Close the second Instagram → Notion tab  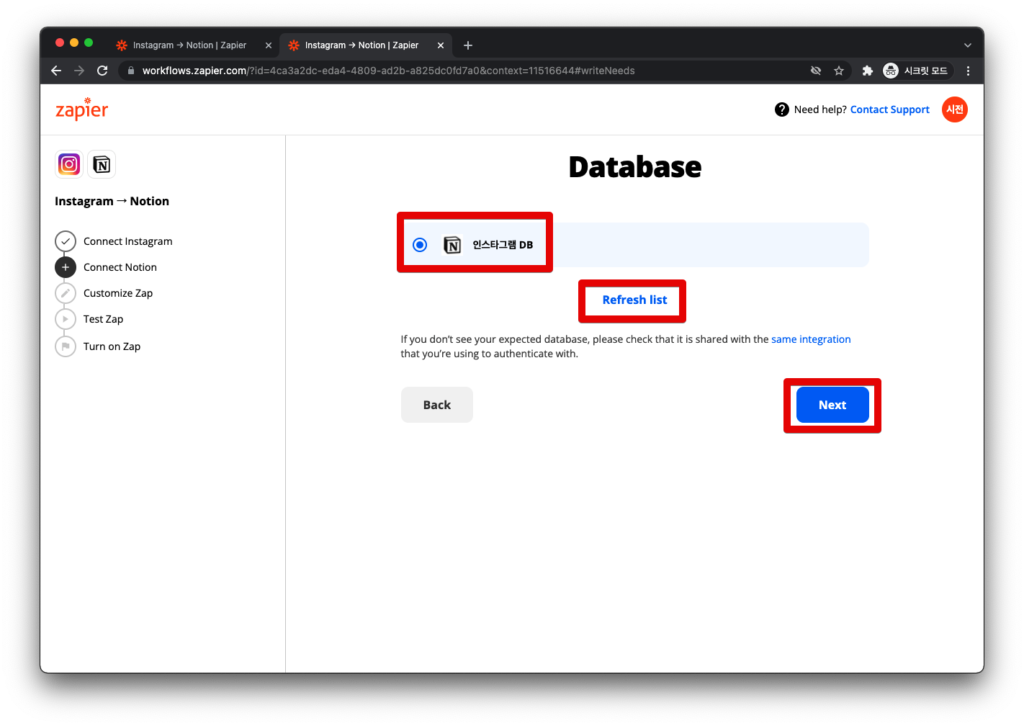click(440, 45)
